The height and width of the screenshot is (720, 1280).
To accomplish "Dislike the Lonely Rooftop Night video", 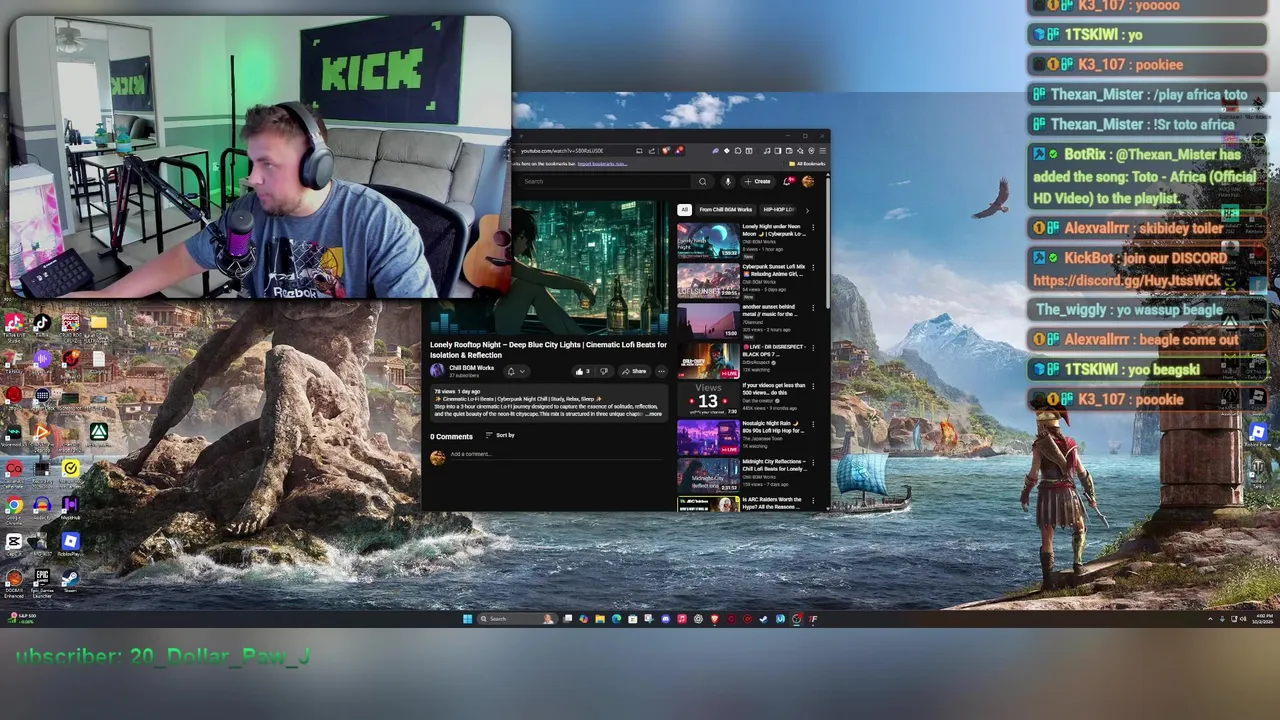I will pyautogui.click(x=604, y=371).
